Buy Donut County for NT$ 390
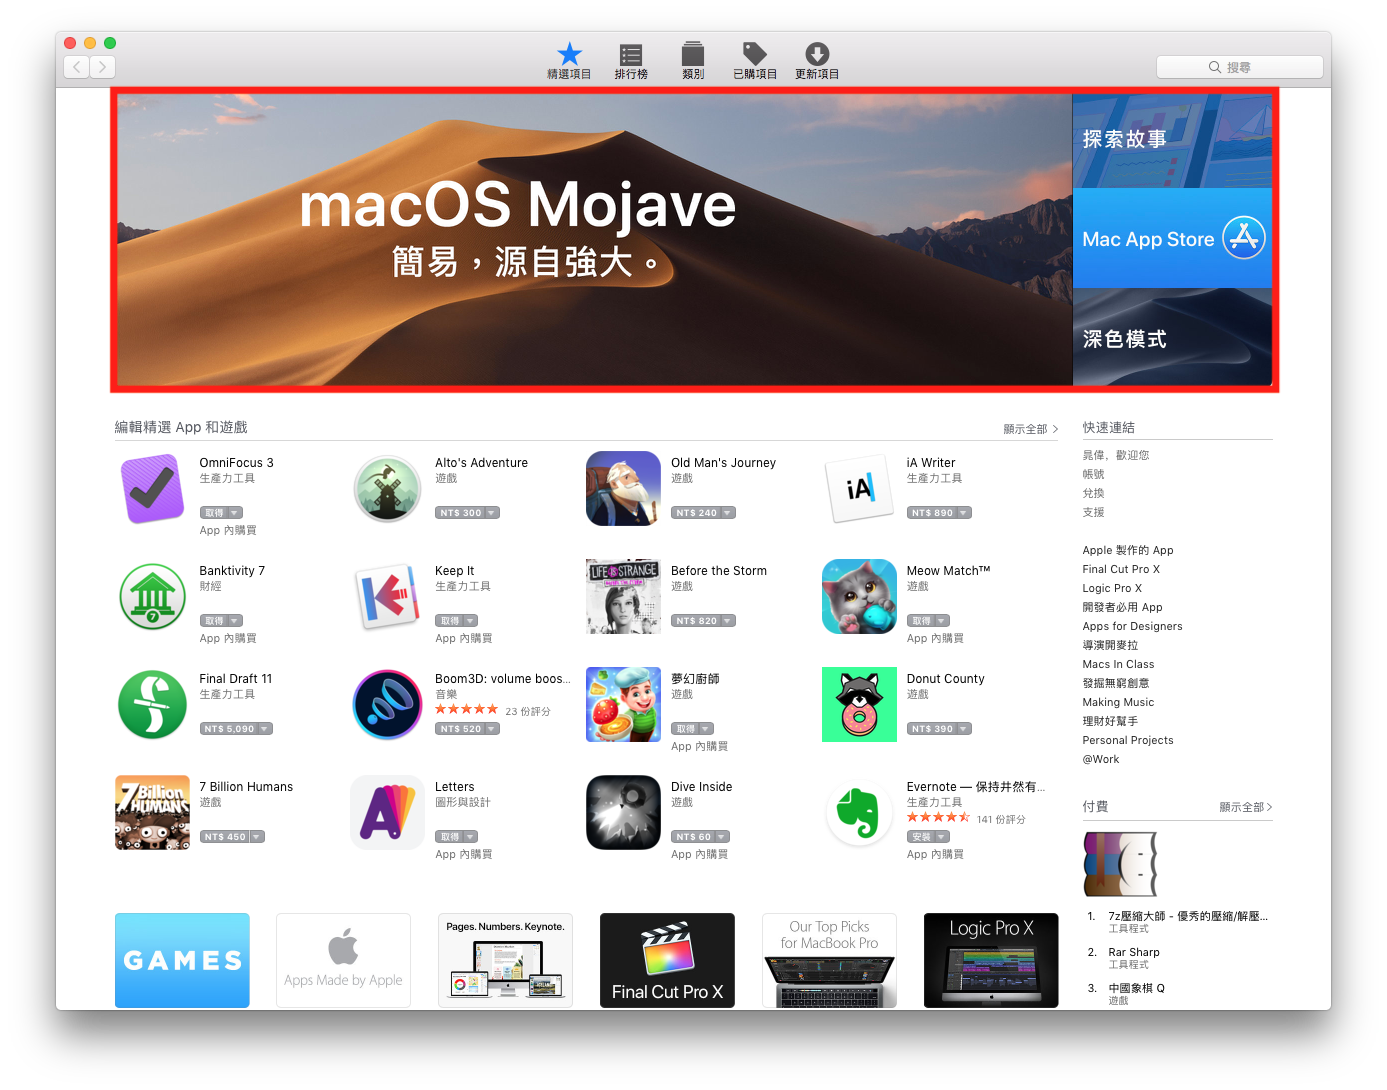 tap(932, 729)
